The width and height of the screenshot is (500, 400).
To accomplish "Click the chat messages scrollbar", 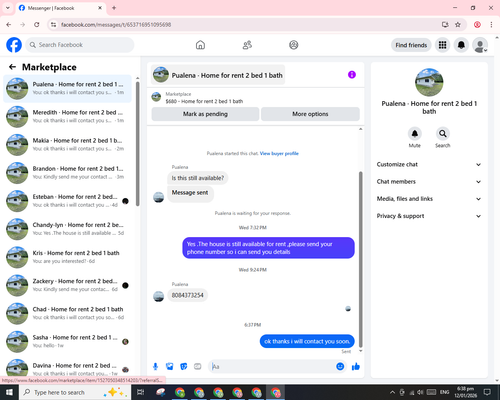I will coord(360,260).
